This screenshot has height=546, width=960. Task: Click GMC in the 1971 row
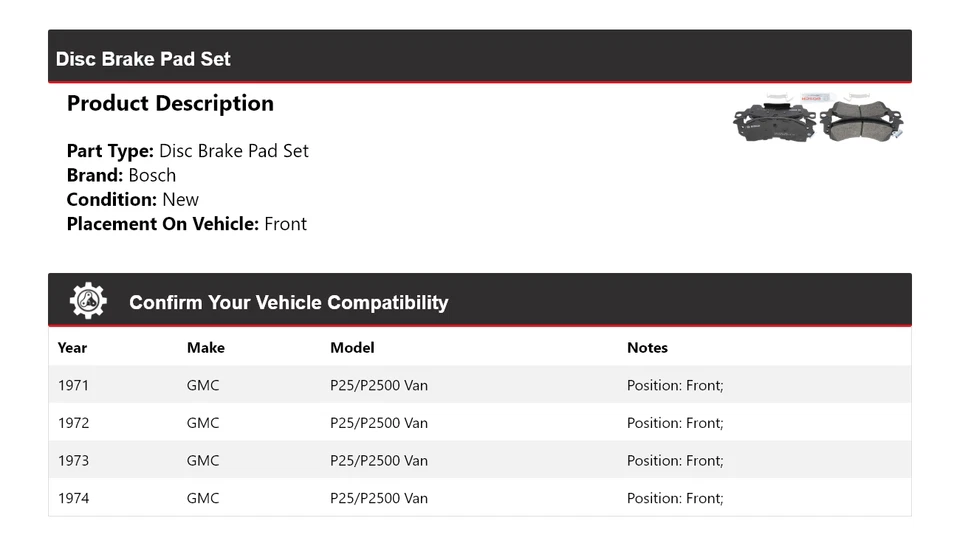click(x=203, y=385)
